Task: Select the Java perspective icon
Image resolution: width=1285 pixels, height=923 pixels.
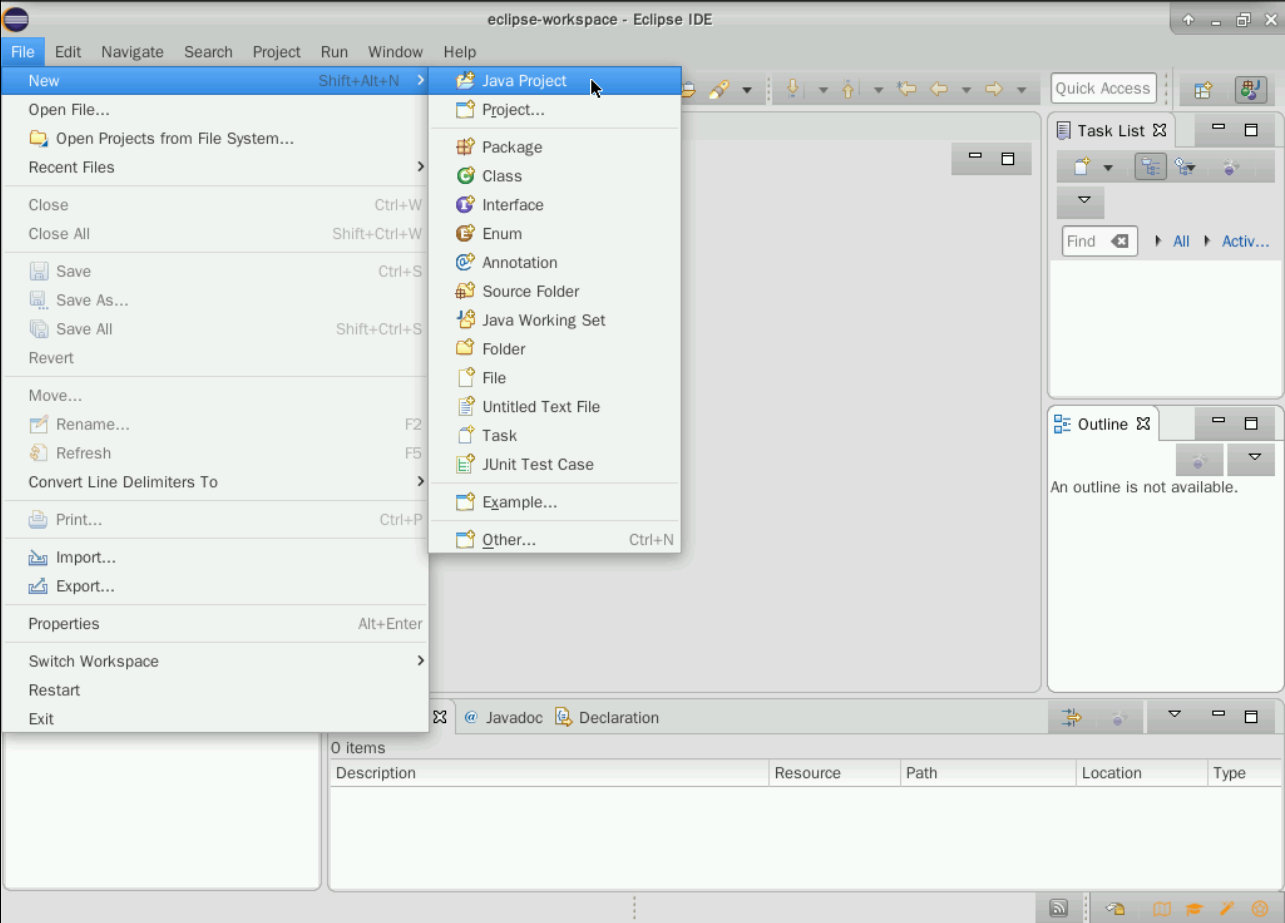Action: click(x=1250, y=89)
